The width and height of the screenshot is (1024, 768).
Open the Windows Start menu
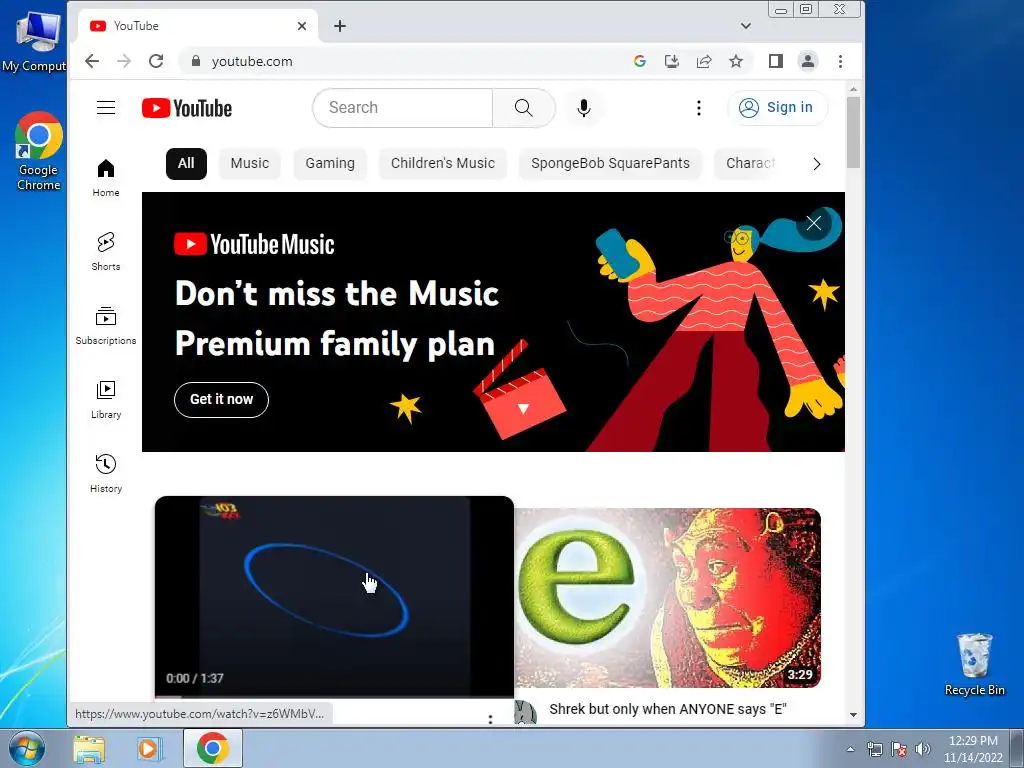[x=27, y=748]
